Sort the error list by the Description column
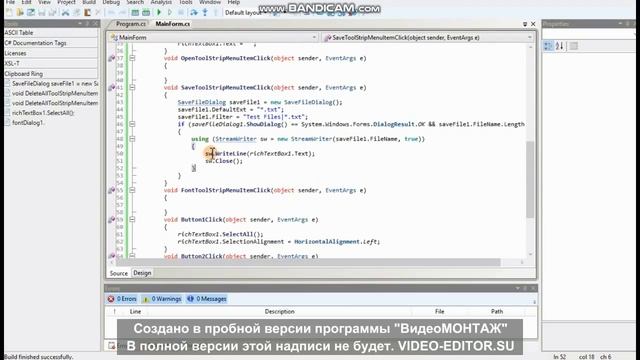640x360 pixels. 279,311
